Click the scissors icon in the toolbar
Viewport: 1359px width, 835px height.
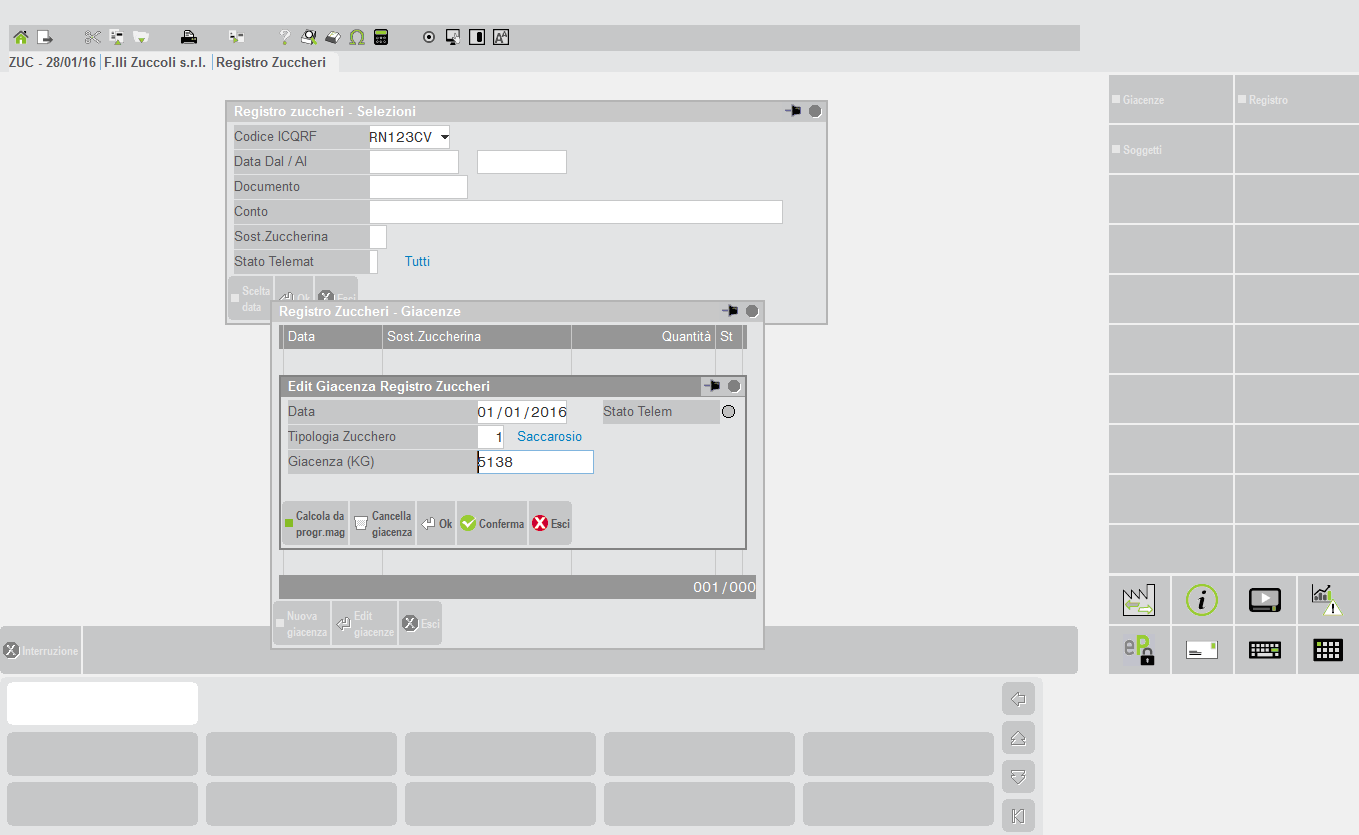(x=93, y=38)
